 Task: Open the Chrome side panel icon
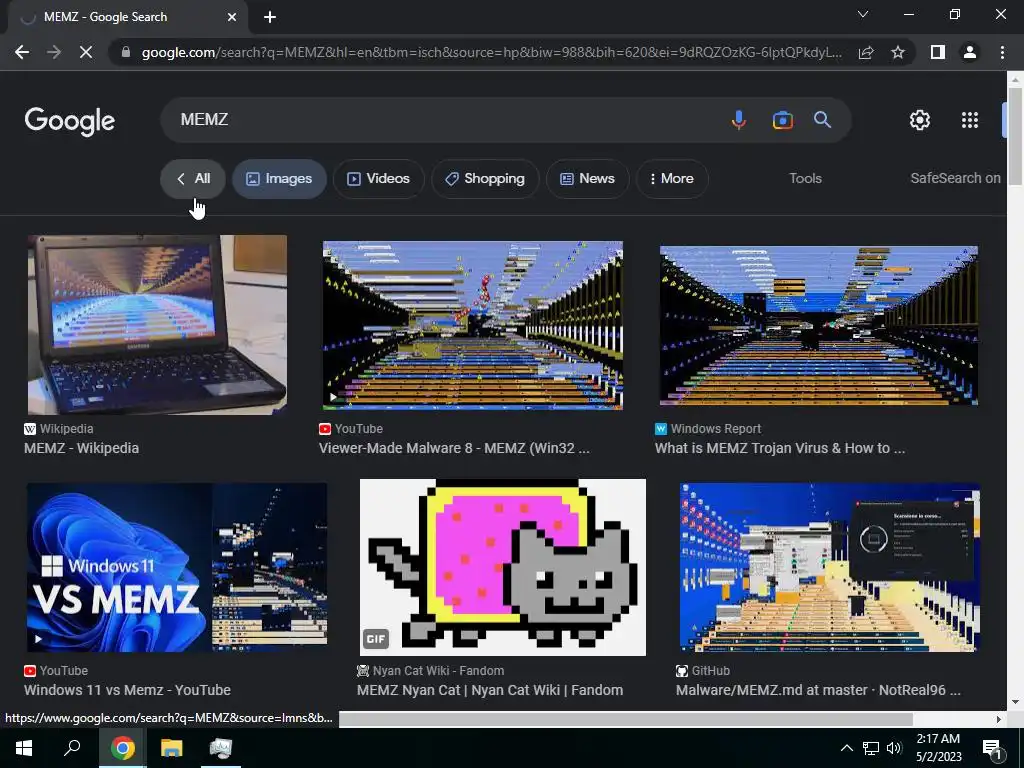coord(938,52)
